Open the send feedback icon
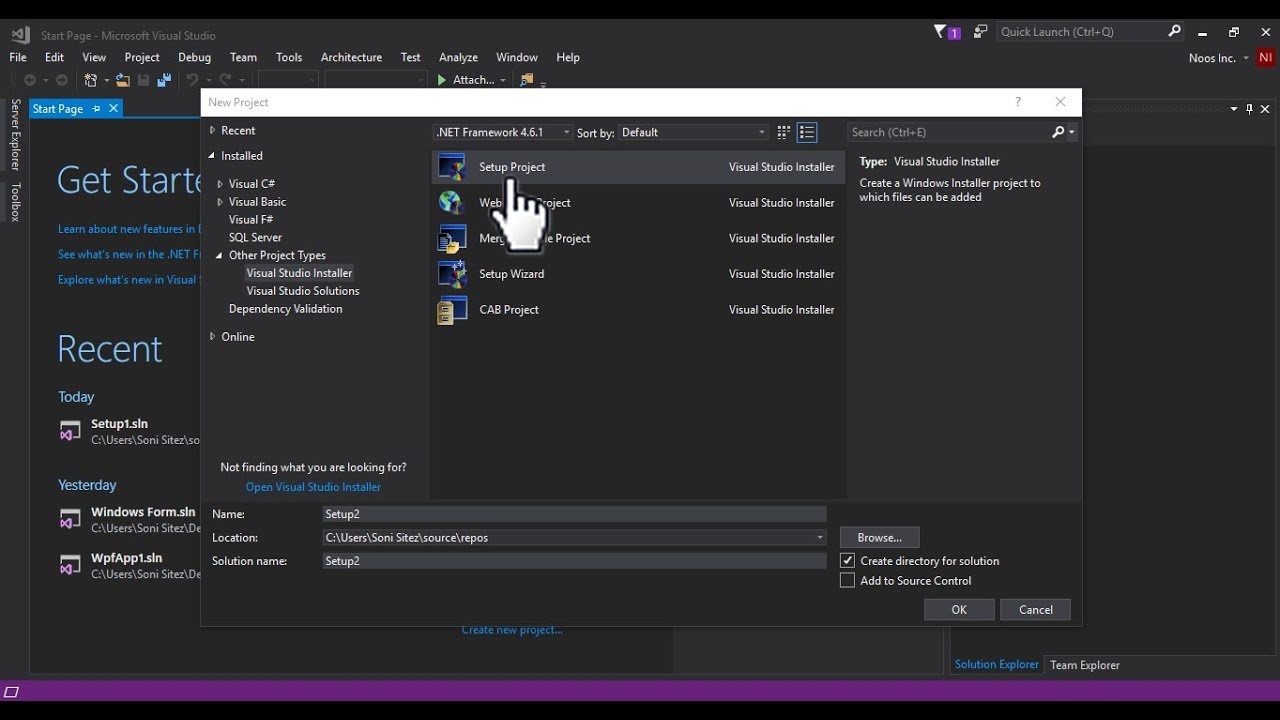Screen dimensions: 1280x720 point(980,32)
